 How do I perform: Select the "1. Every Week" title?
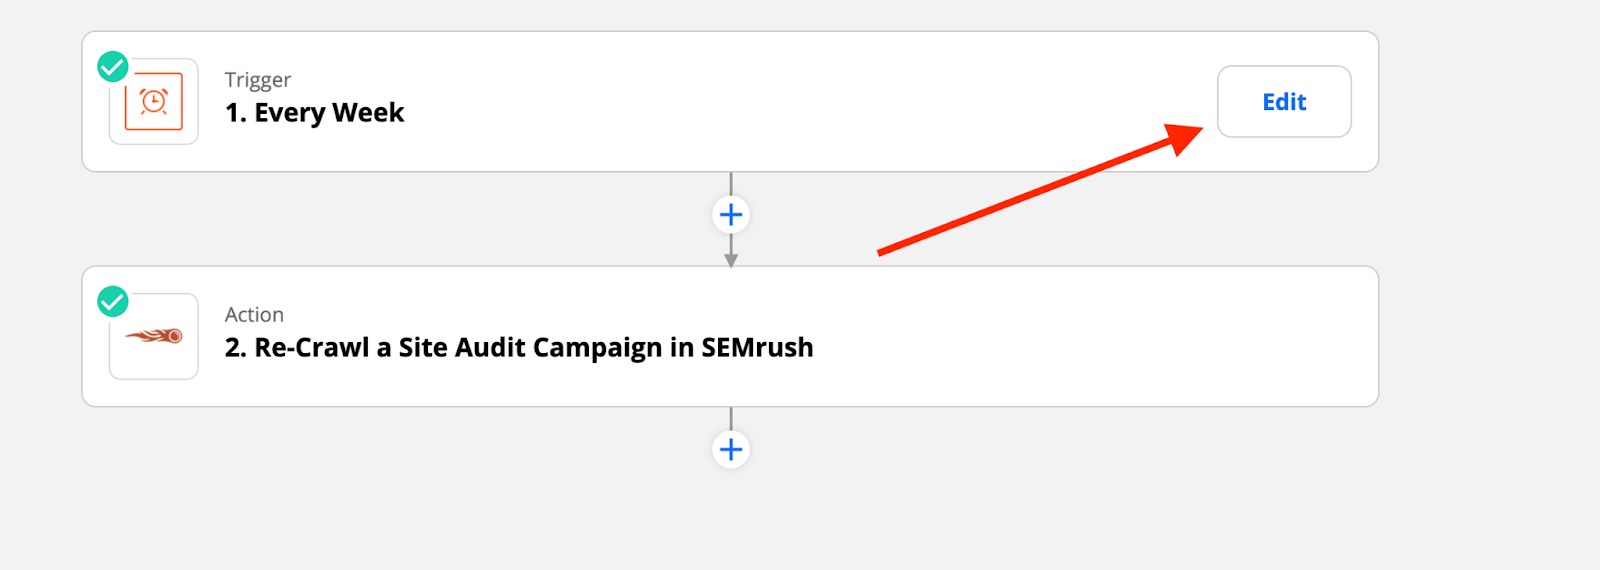pos(314,113)
